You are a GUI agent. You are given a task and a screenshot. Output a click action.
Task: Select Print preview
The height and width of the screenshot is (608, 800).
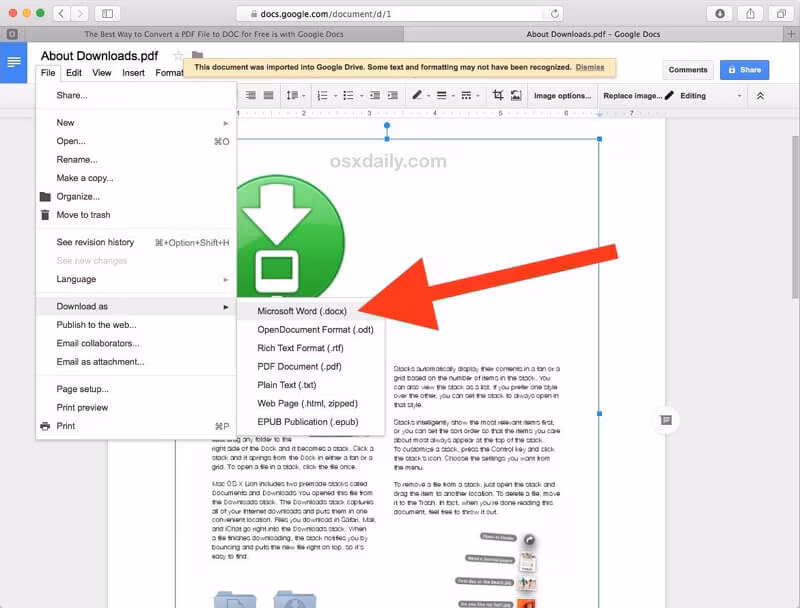[x=136, y=408]
